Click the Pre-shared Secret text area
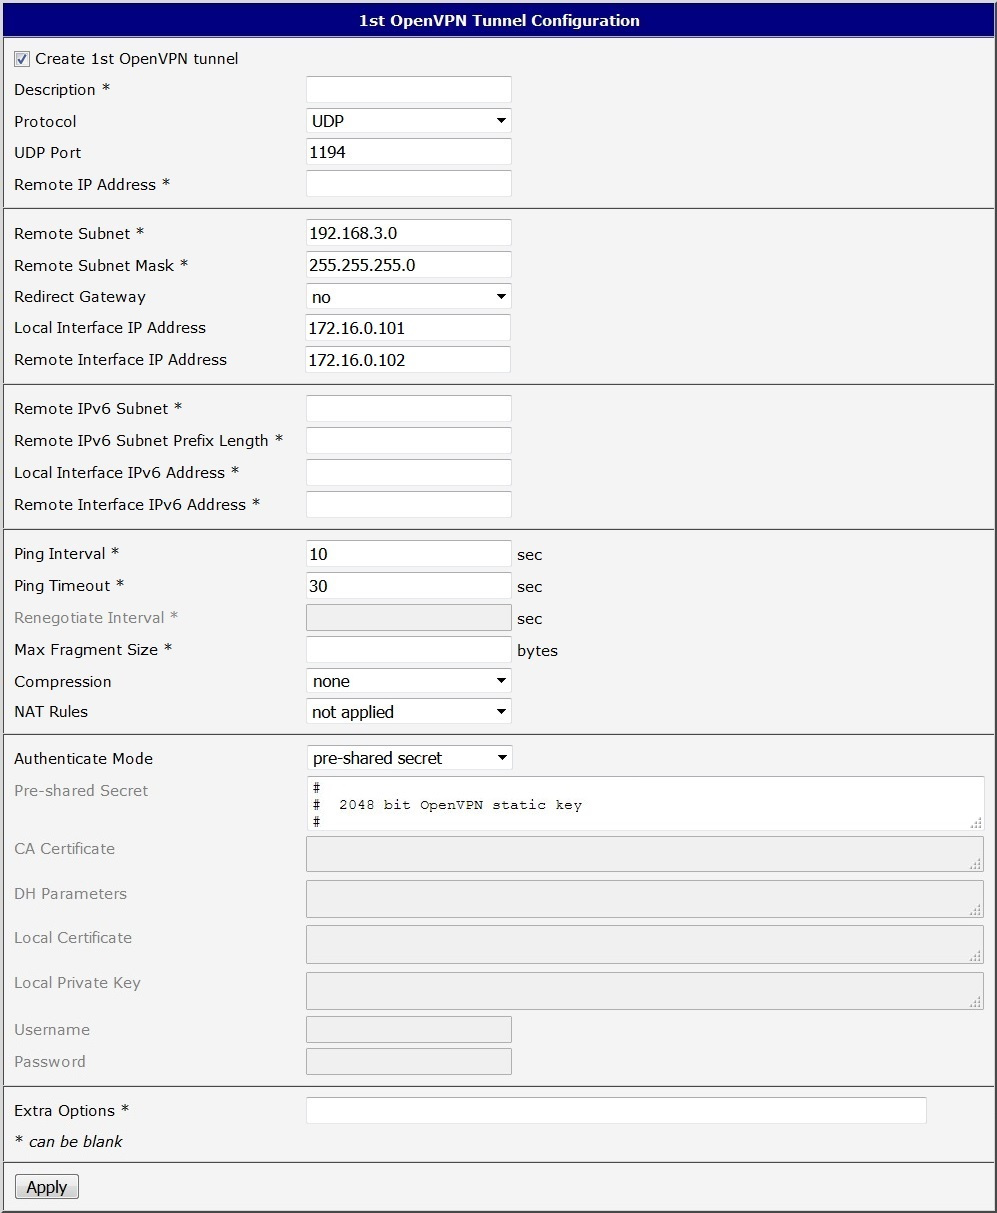This screenshot has height=1213, width=997. (x=645, y=804)
